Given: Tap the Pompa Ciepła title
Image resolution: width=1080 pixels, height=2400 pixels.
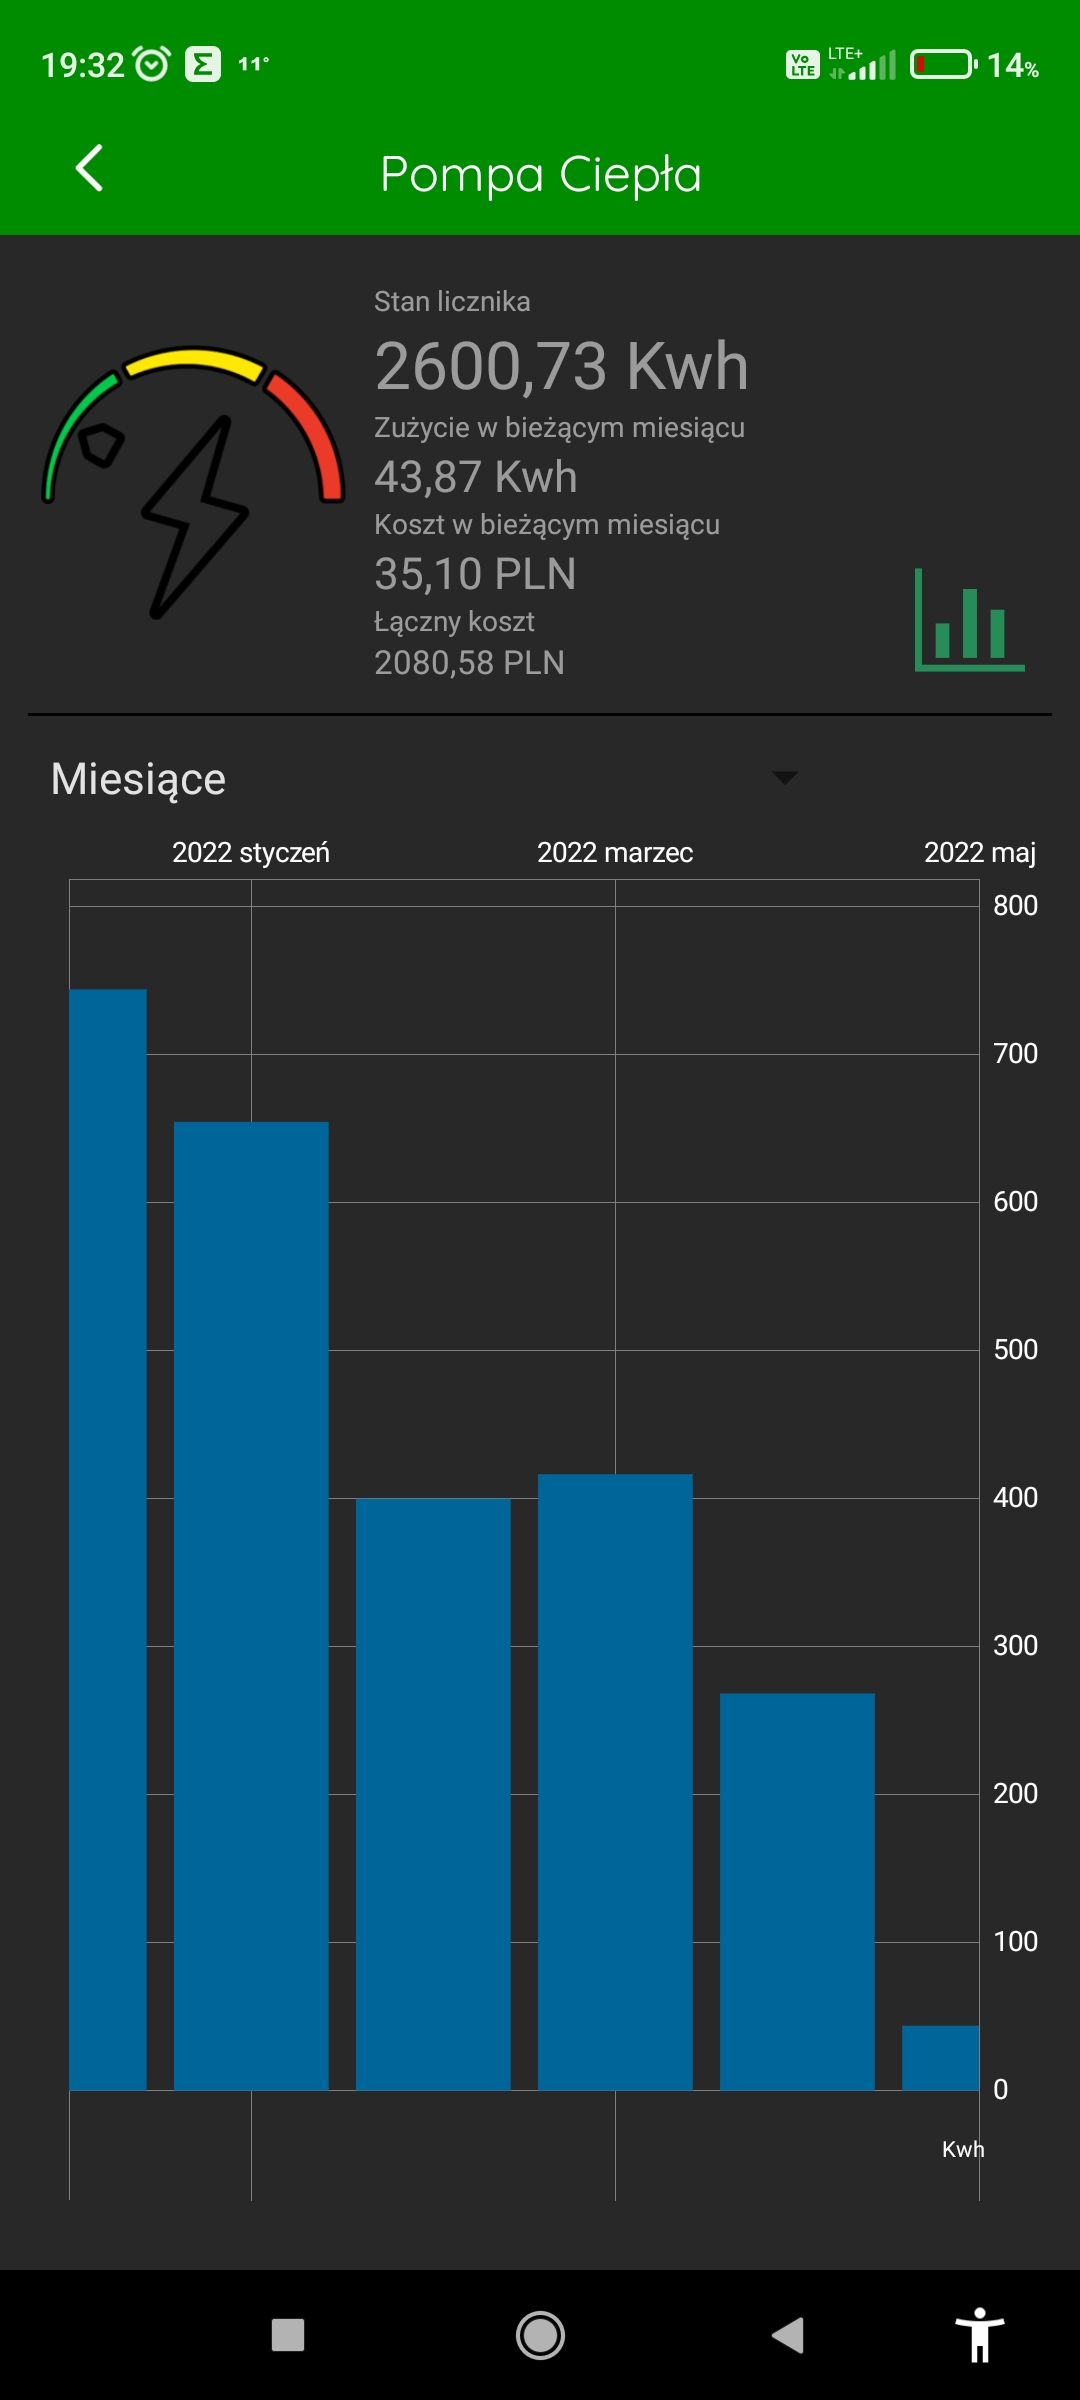Looking at the screenshot, I should pyautogui.click(x=540, y=174).
